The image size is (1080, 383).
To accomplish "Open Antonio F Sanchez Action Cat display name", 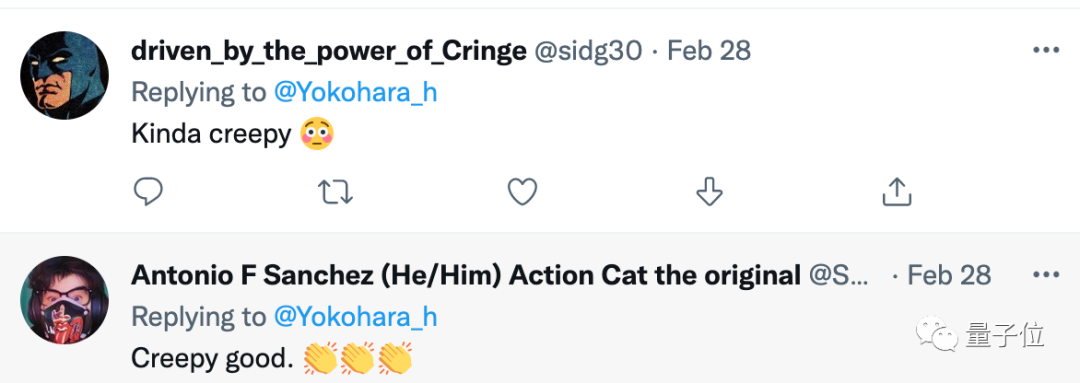I will point(466,276).
